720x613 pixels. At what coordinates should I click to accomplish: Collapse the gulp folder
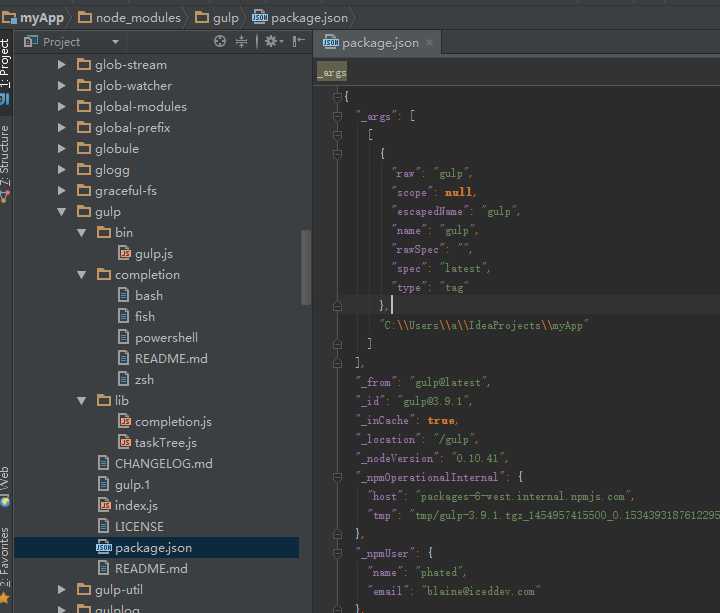tap(61, 212)
